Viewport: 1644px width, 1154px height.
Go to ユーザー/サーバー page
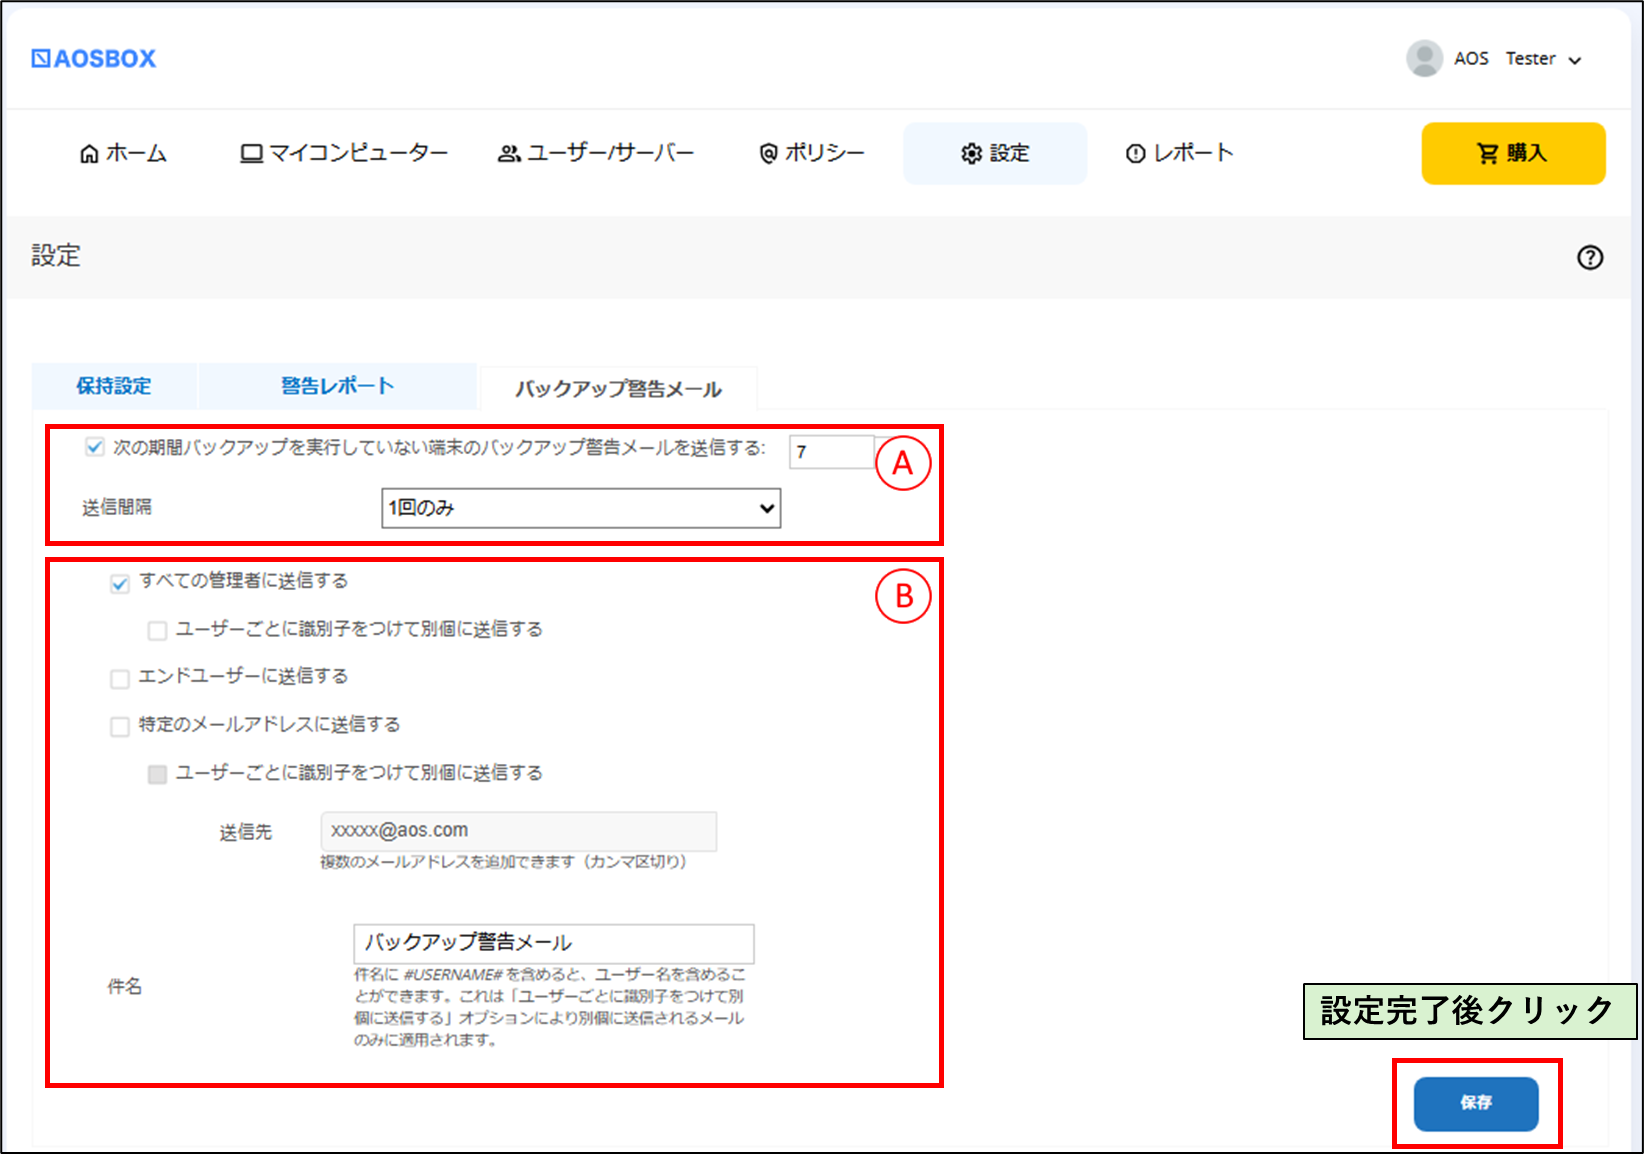[x=596, y=153]
